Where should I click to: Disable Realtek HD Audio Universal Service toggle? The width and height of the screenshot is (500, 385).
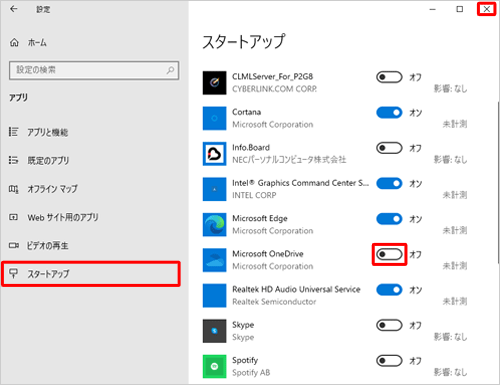[389, 290]
